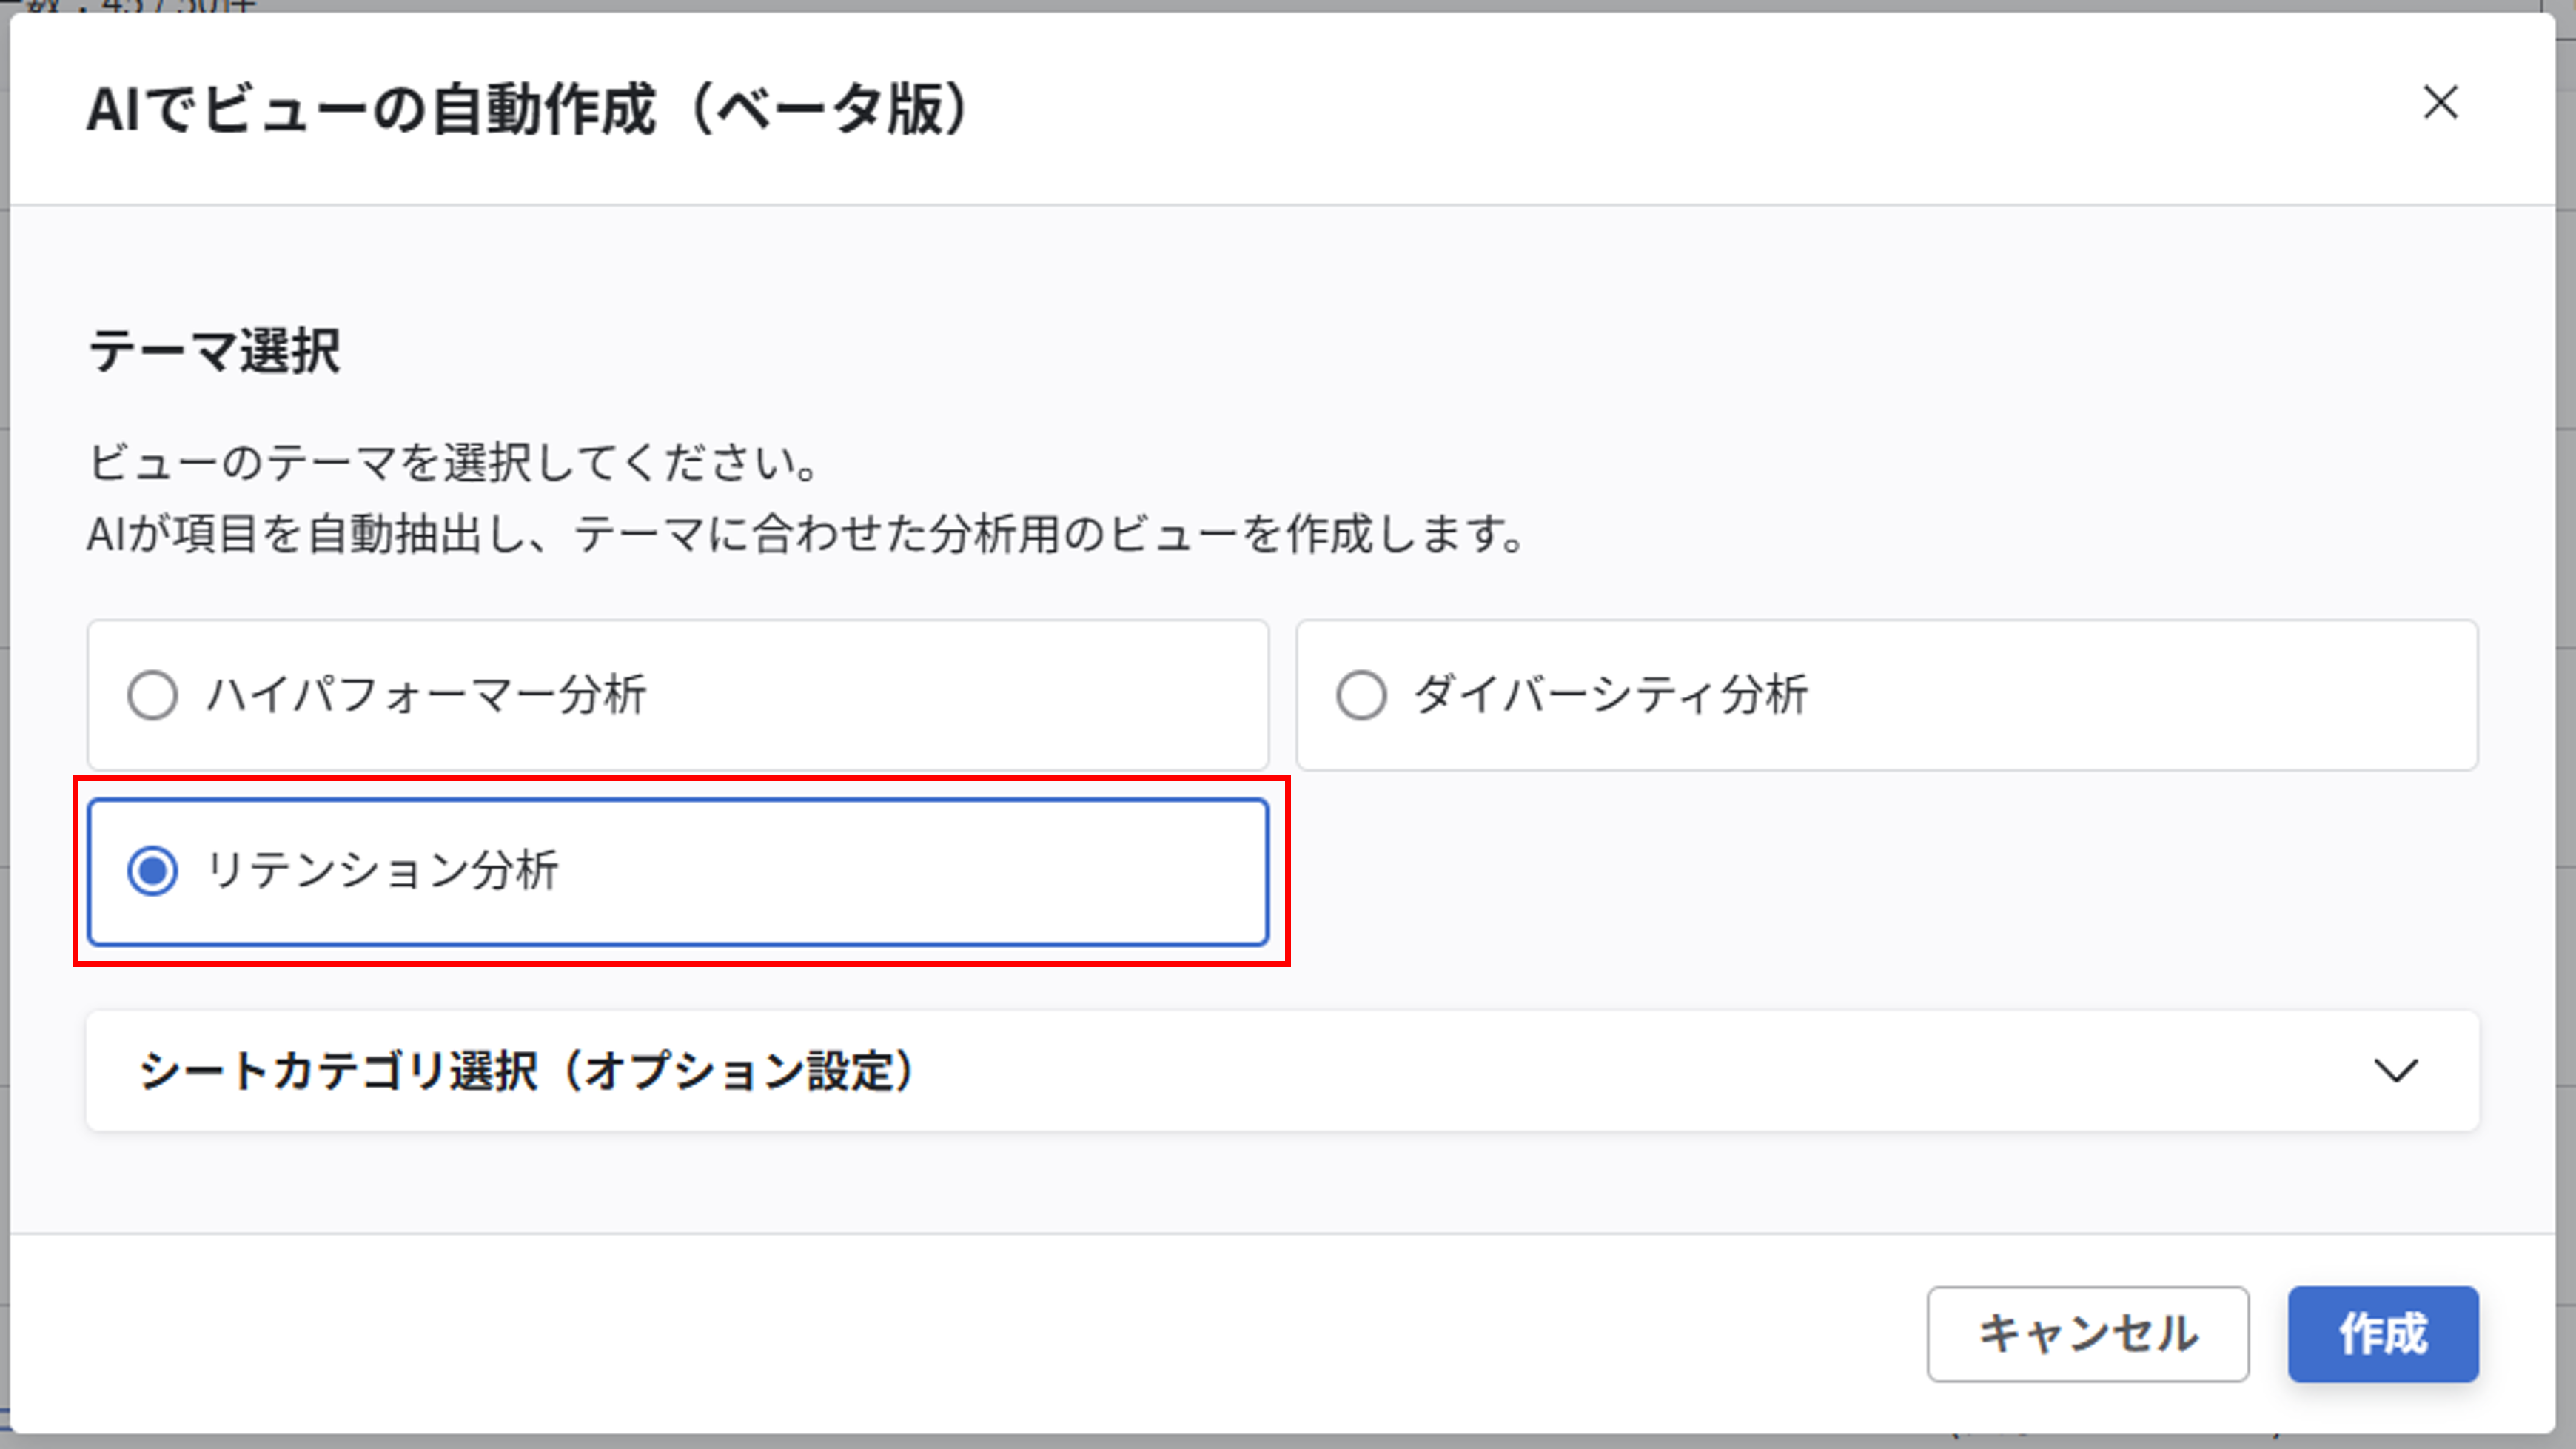Select the ダイバーシティ分析 radio button
The height and width of the screenshot is (1449, 2576).
[x=1361, y=695]
